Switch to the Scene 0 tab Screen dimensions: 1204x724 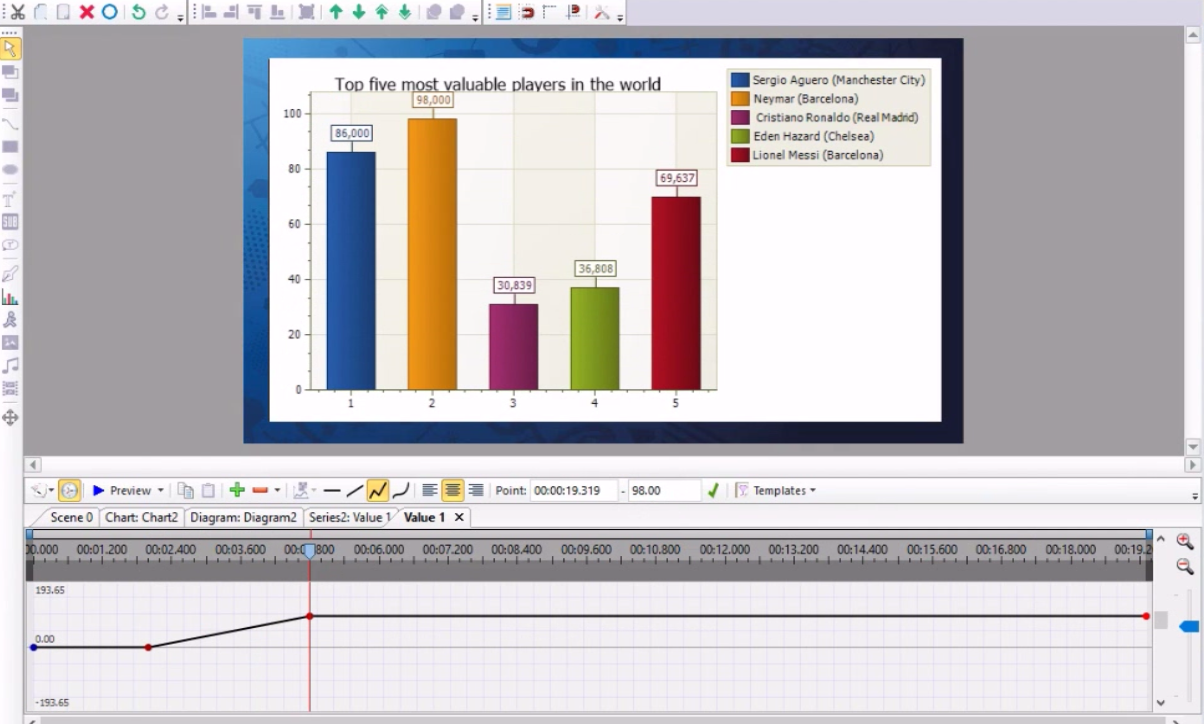coord(71,517)
